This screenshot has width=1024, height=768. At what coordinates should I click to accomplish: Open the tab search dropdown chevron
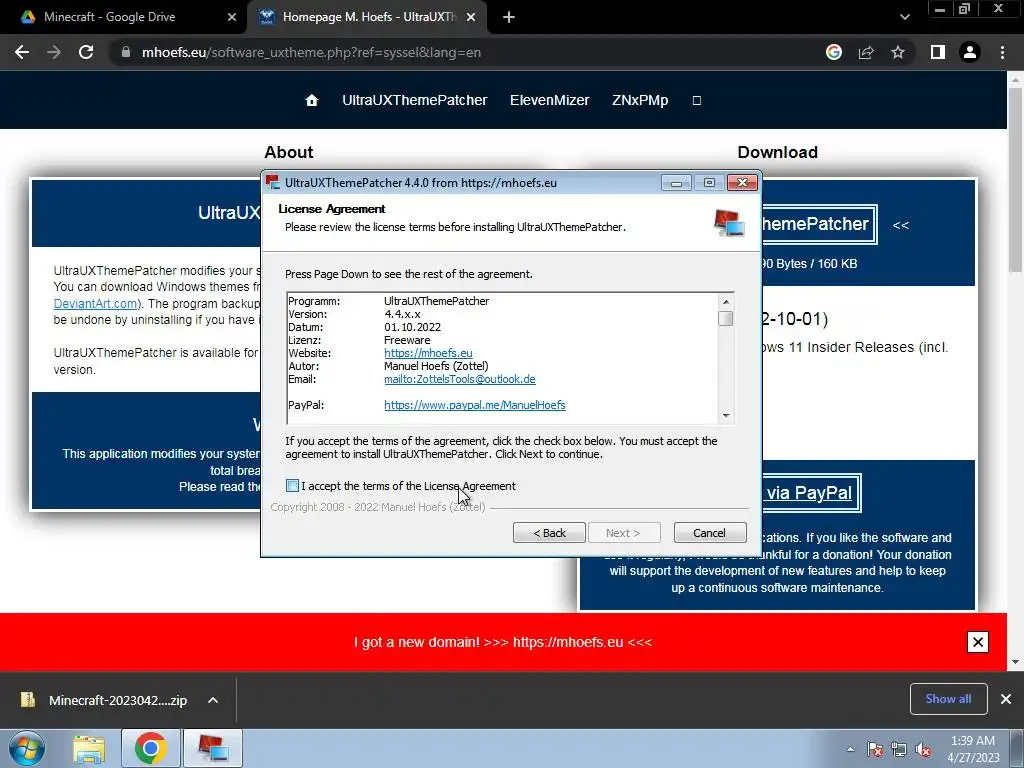click(904, 17)
